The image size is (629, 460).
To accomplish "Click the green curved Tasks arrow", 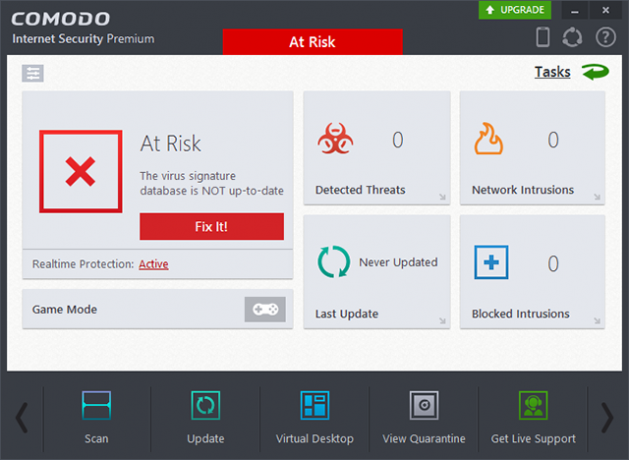I will click(x=596, y=72).
